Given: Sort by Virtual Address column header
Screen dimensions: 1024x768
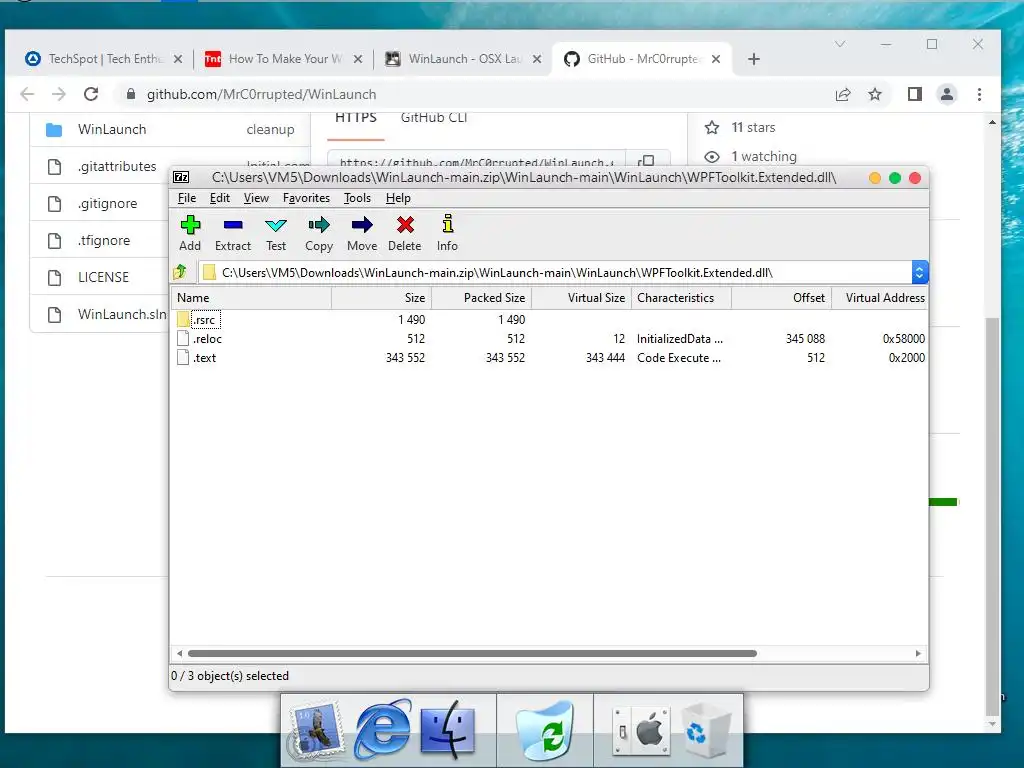Looking at the screenshot, I should coord(880,298).
